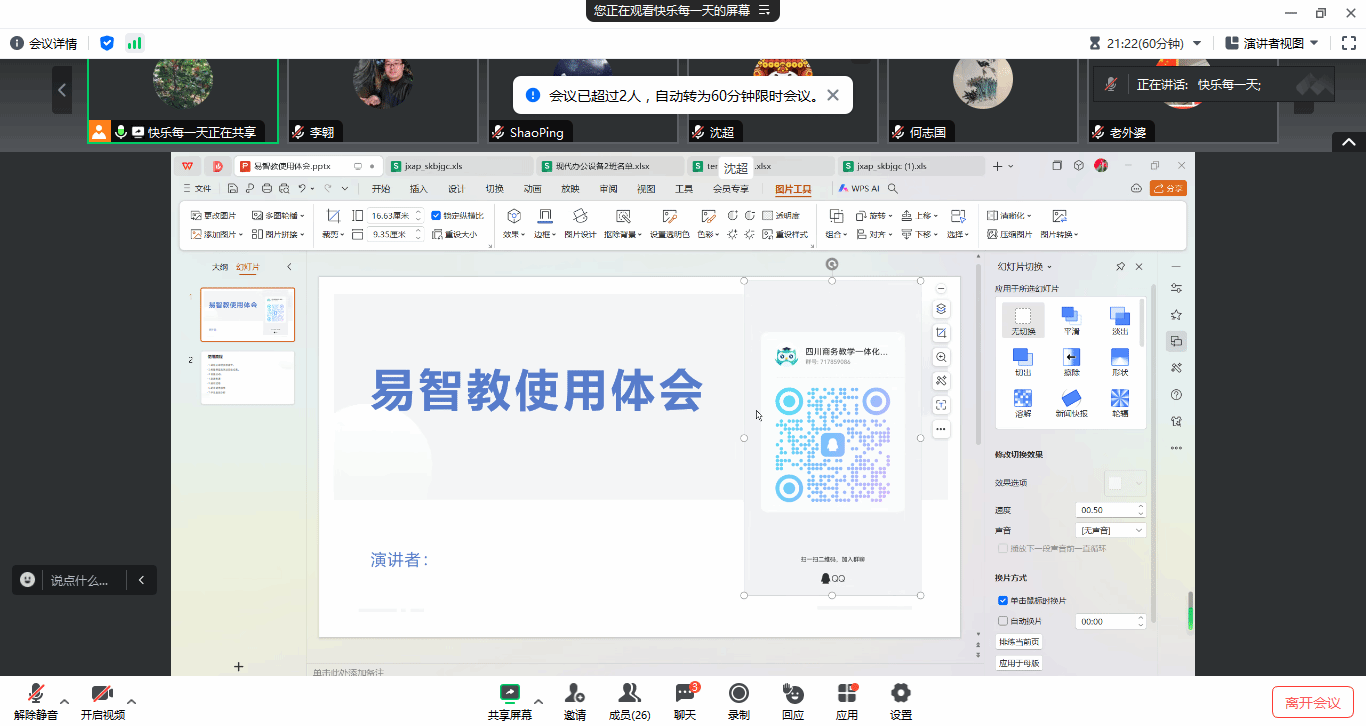Screen dimensions: 1366x726
Task: Toggle 单击鼠标时换片 checkbox
Action: (1003, 600)
